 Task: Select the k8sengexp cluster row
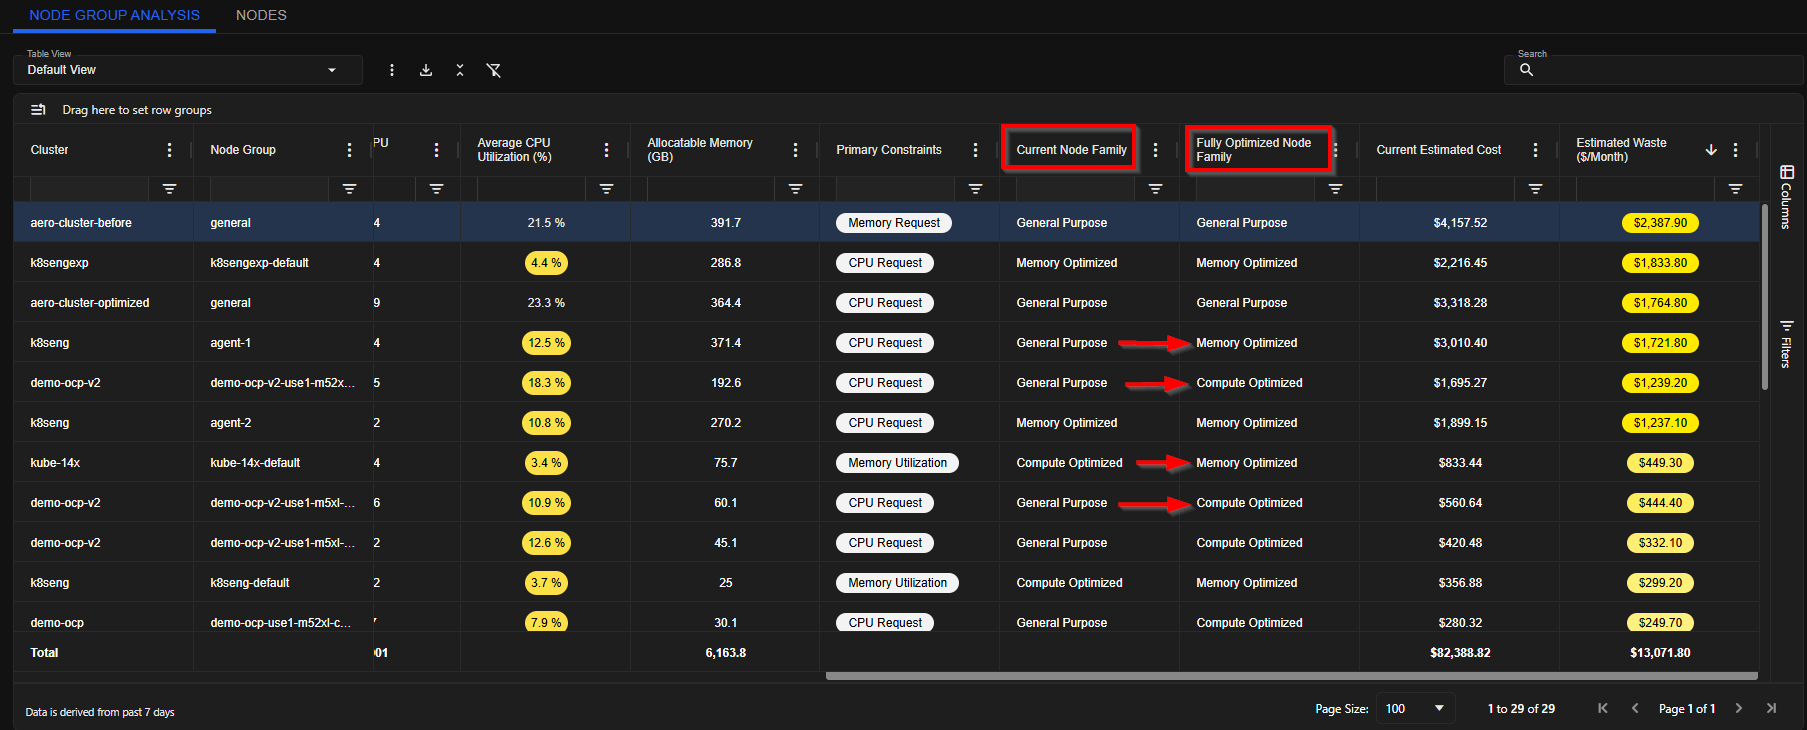click(x=886, y=263)
